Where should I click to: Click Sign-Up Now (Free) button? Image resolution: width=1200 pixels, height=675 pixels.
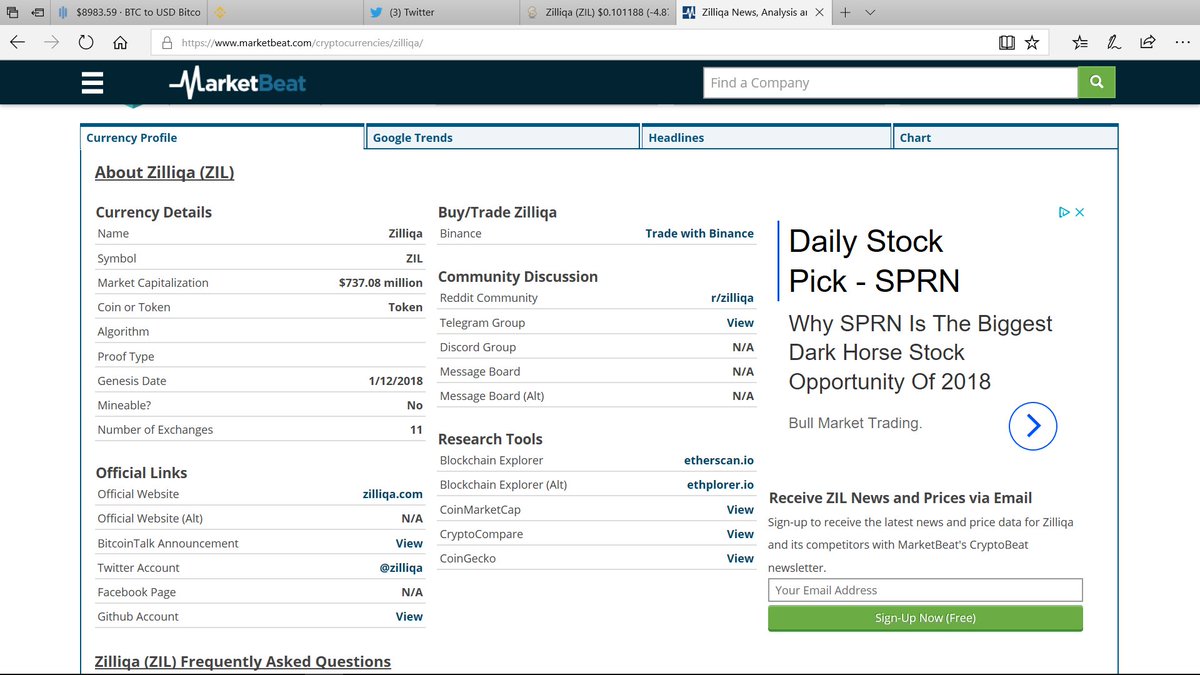coord(925,618)
